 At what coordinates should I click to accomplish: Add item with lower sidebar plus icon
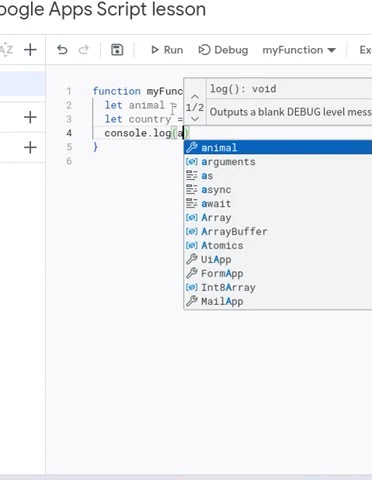[x=30, y=147]
